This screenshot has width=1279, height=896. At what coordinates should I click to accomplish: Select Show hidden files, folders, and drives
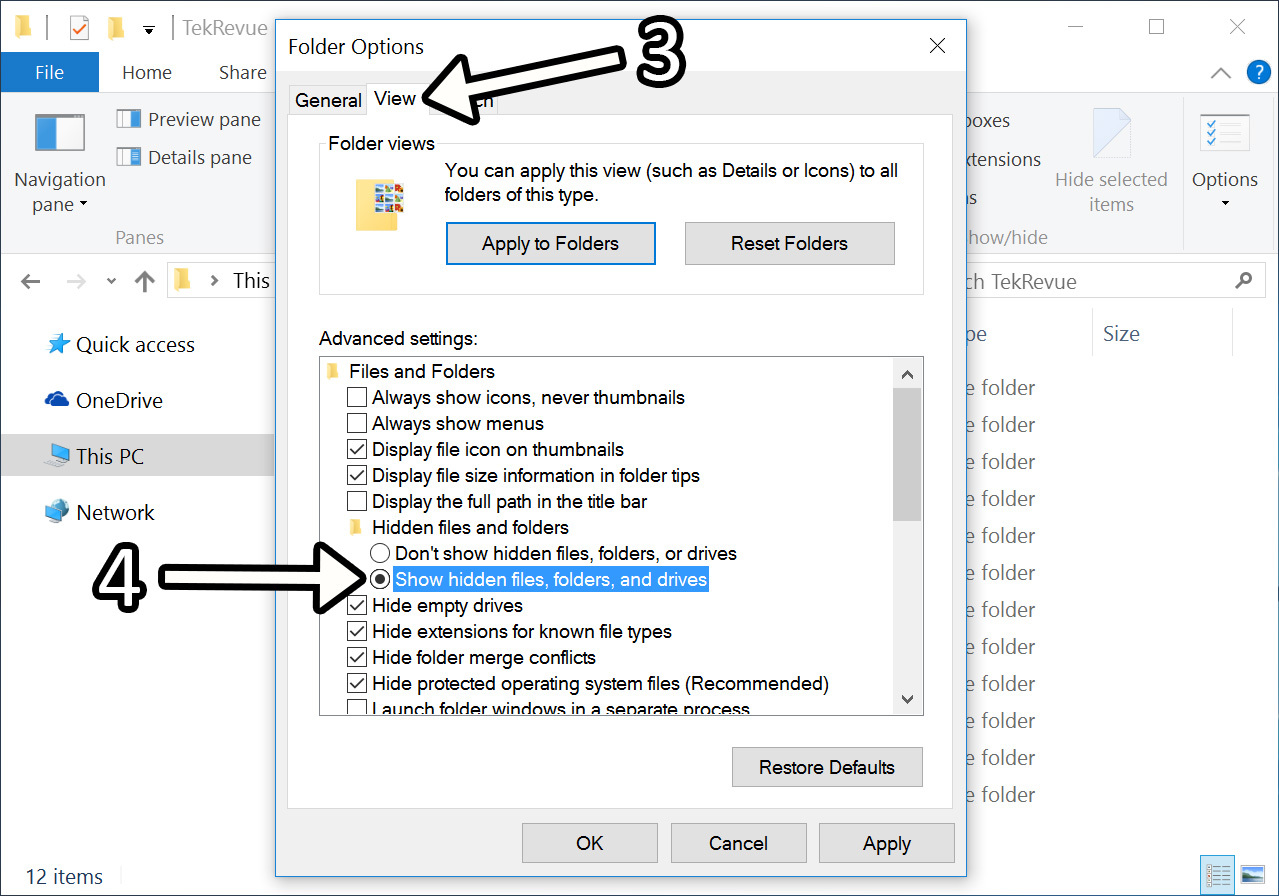pos(380,579)
